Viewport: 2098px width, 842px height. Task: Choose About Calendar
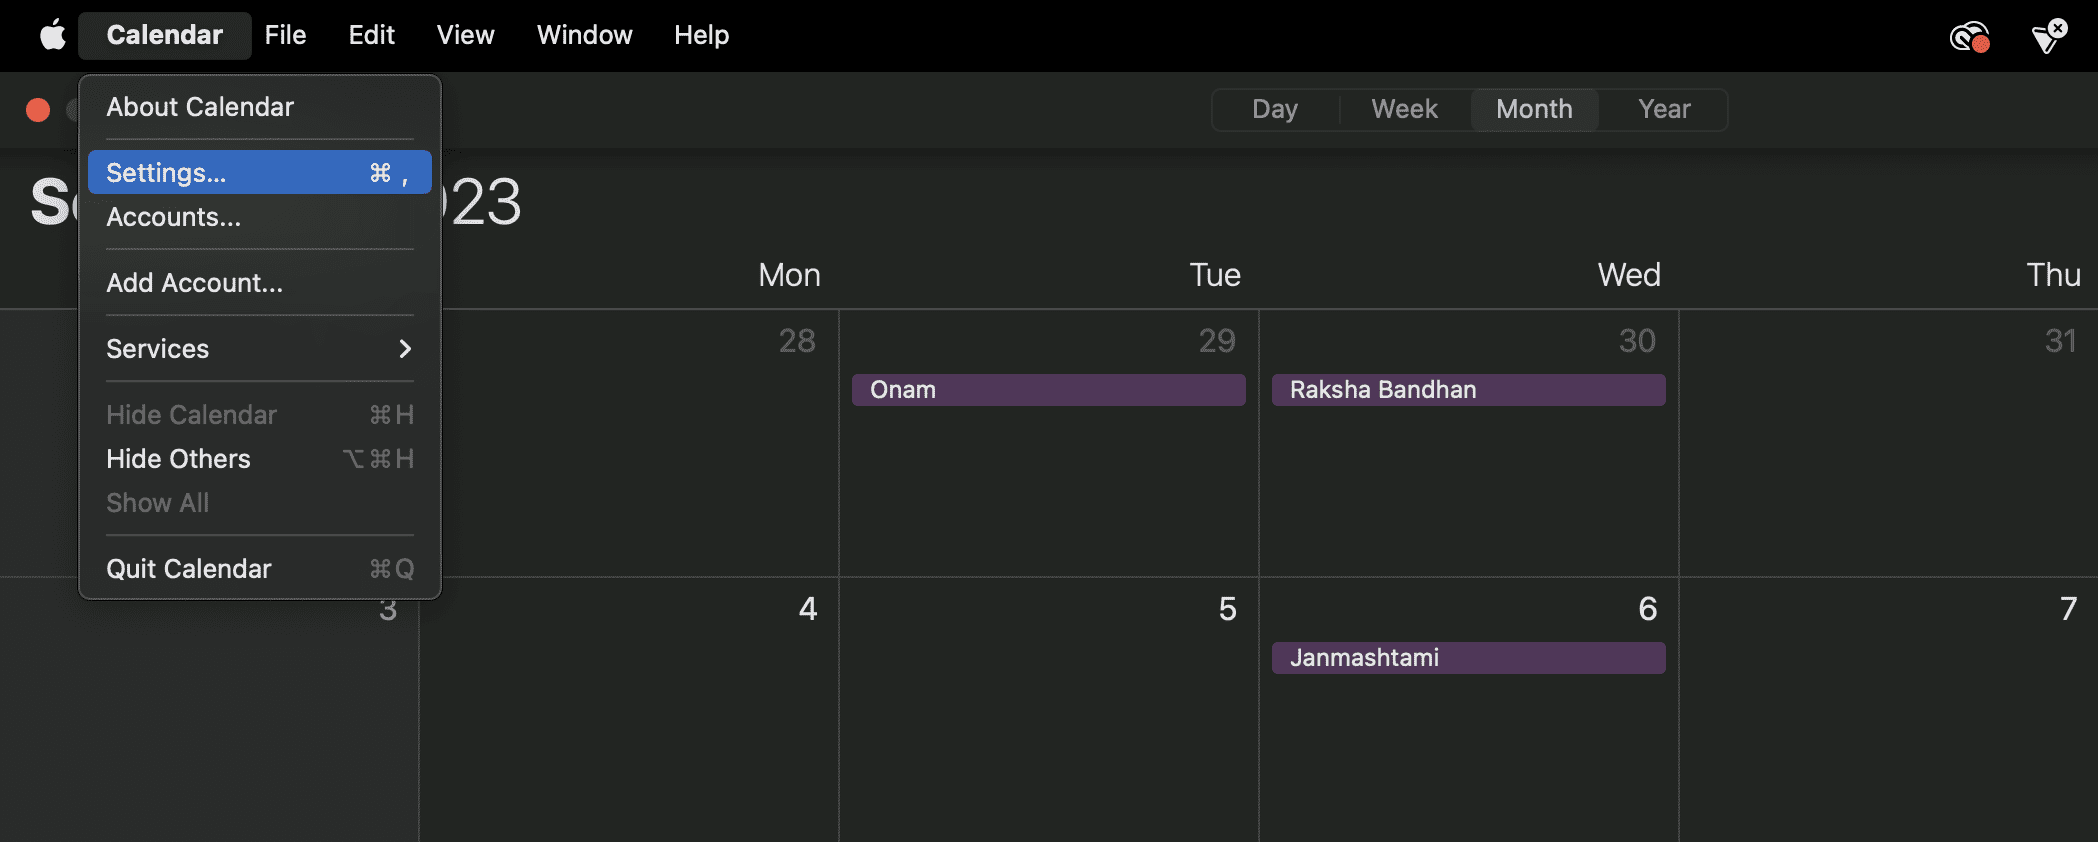[x=260, y=107]
